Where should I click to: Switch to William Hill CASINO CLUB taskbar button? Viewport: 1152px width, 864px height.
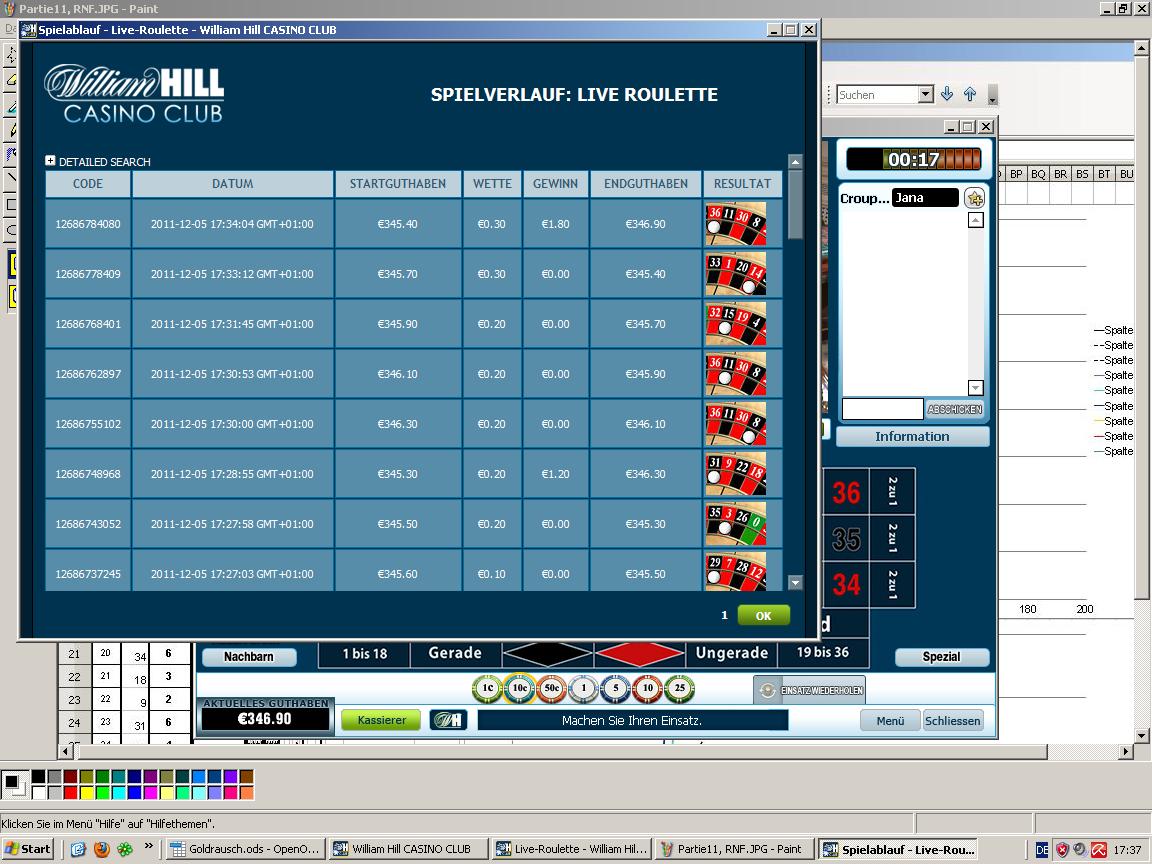click(x=408, y=849)
